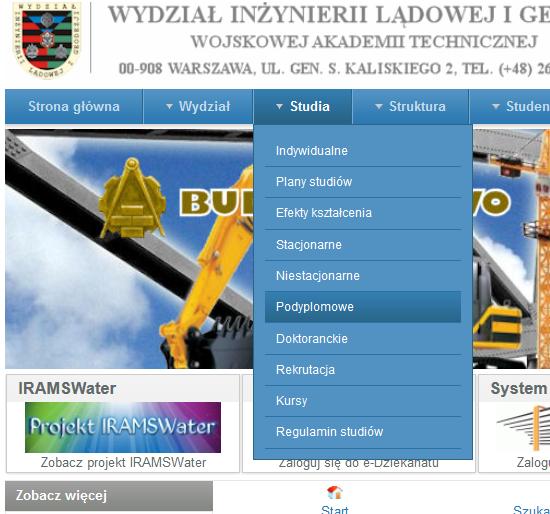
Task: Open the Studia menu
Action: coord(303,106)
